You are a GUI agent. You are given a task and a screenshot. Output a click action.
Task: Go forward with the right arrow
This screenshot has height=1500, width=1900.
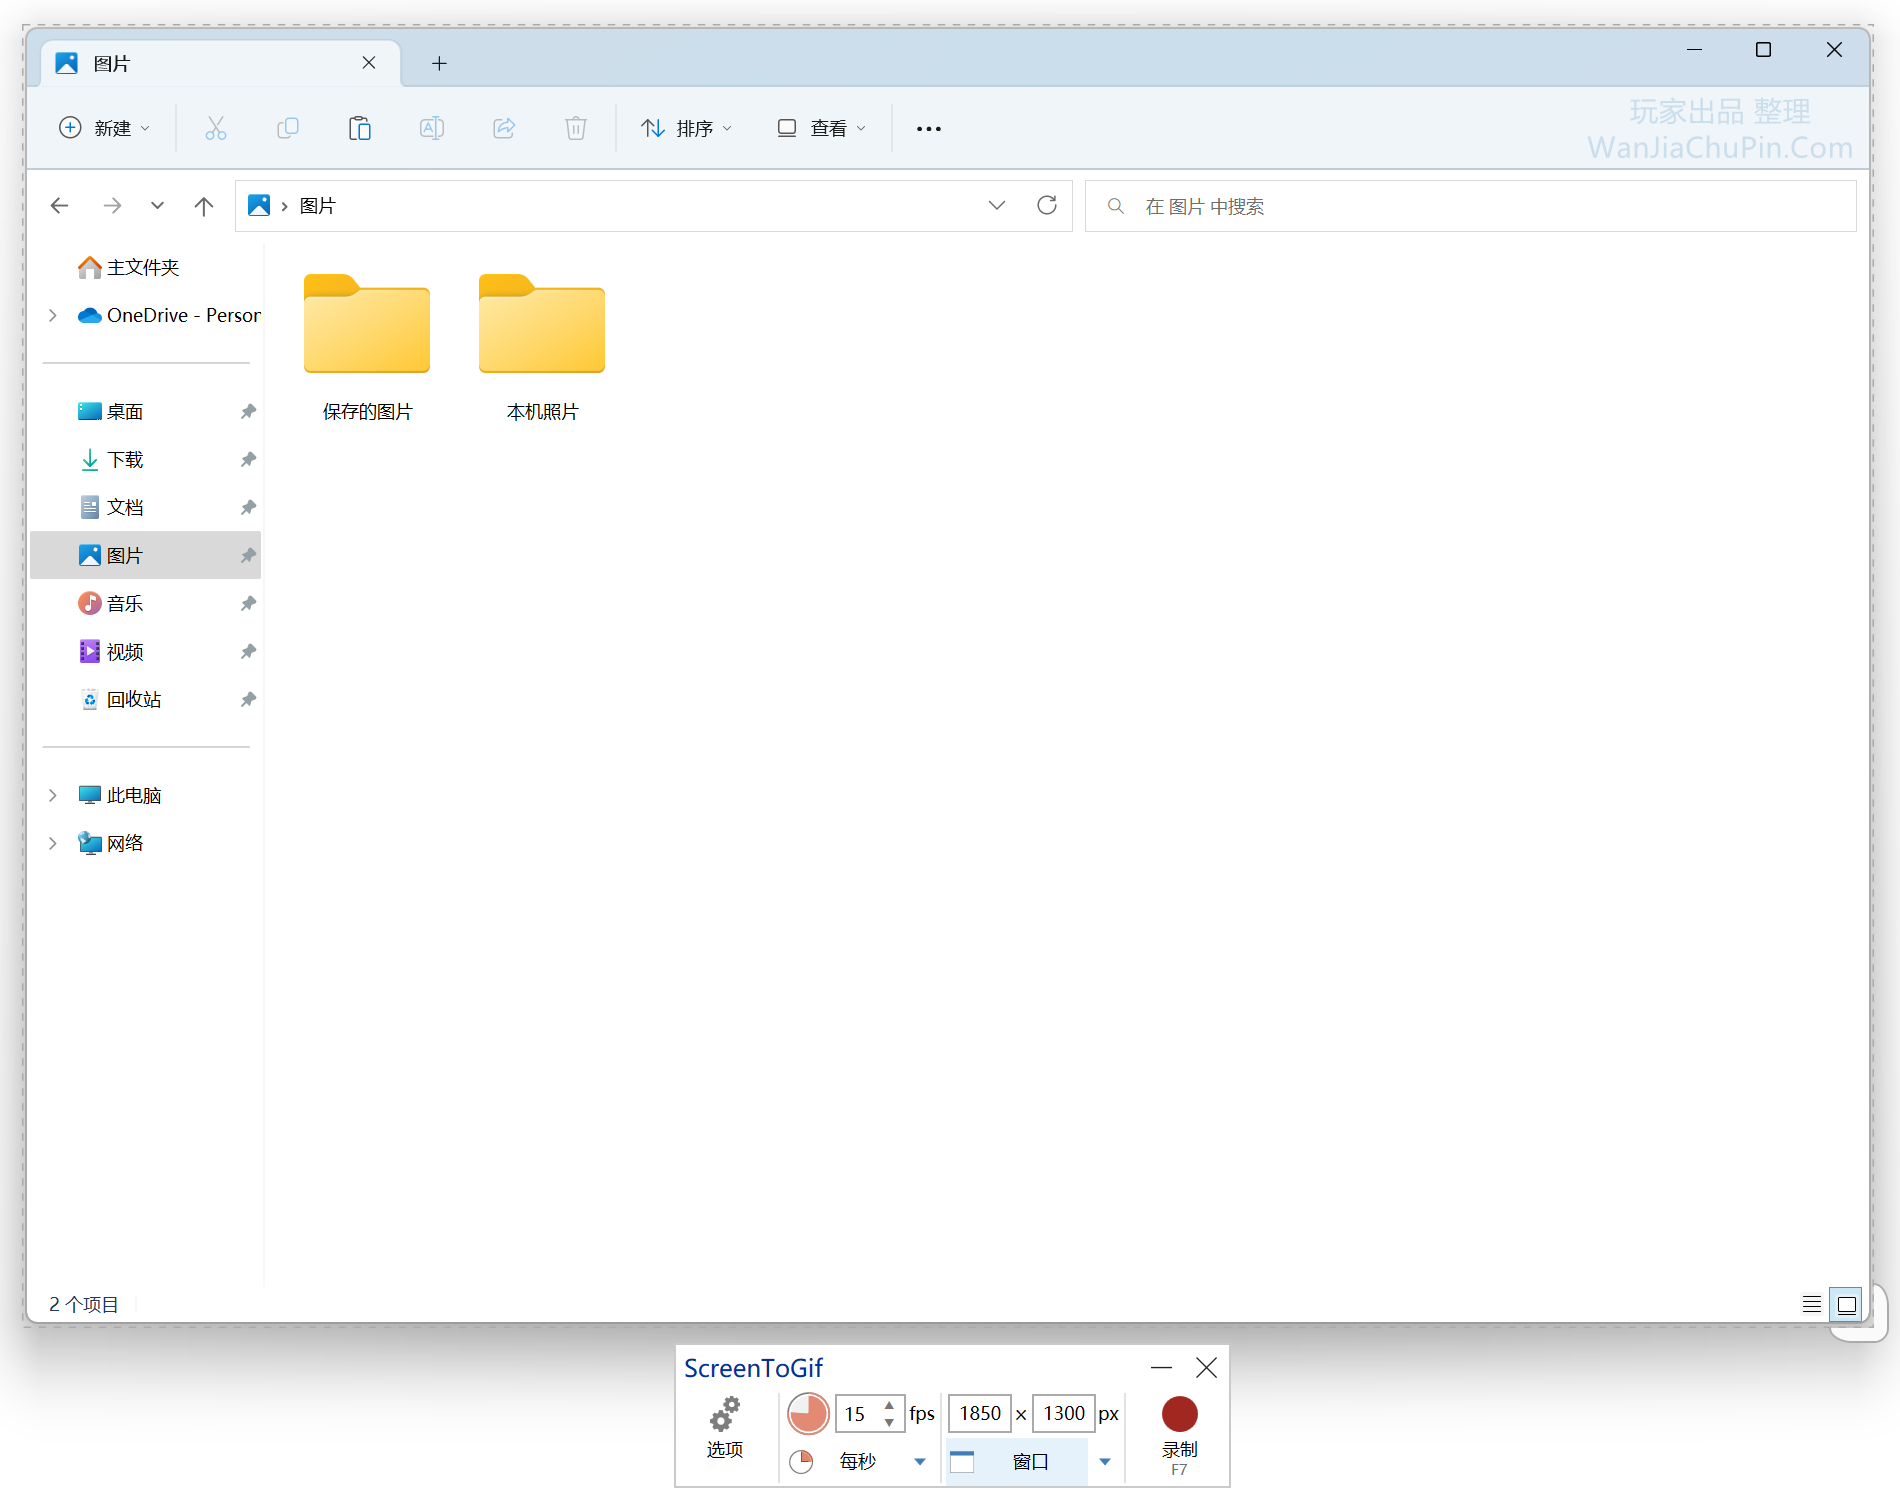(112, 206)
